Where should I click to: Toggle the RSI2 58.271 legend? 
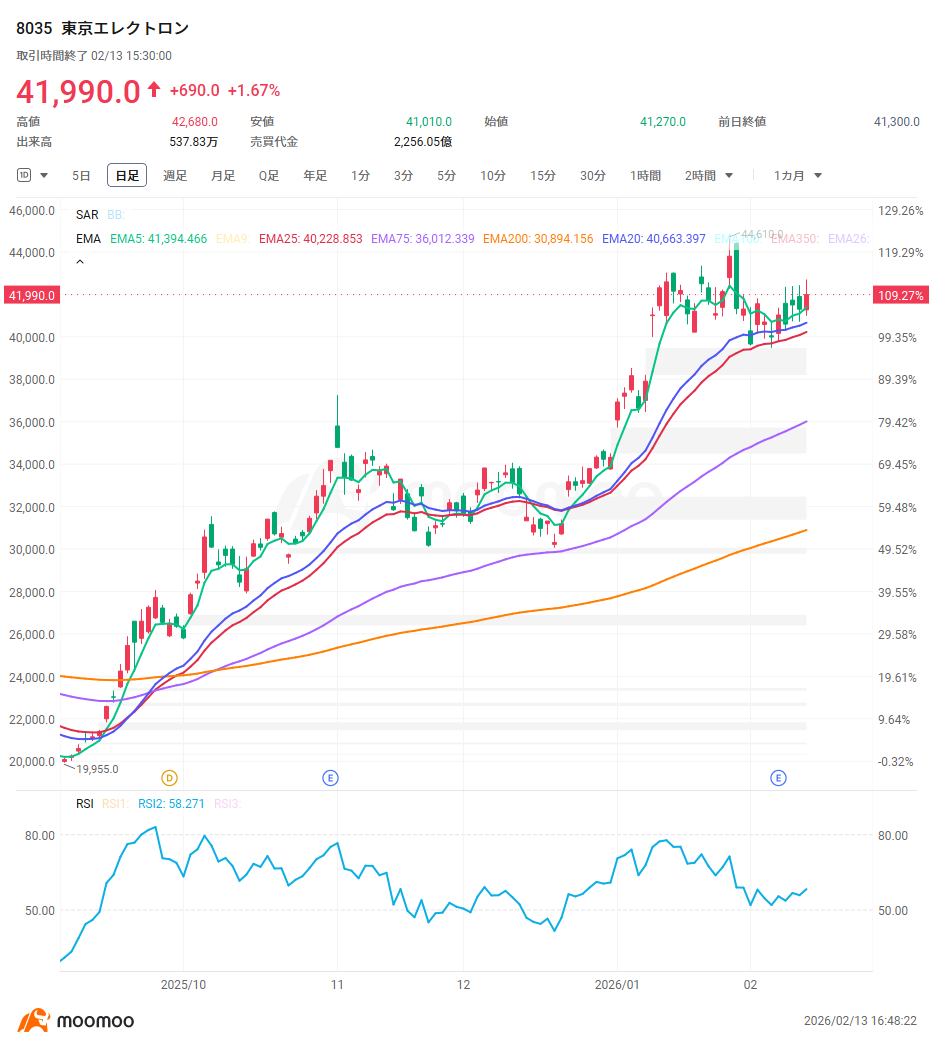(x=171, y=803)
